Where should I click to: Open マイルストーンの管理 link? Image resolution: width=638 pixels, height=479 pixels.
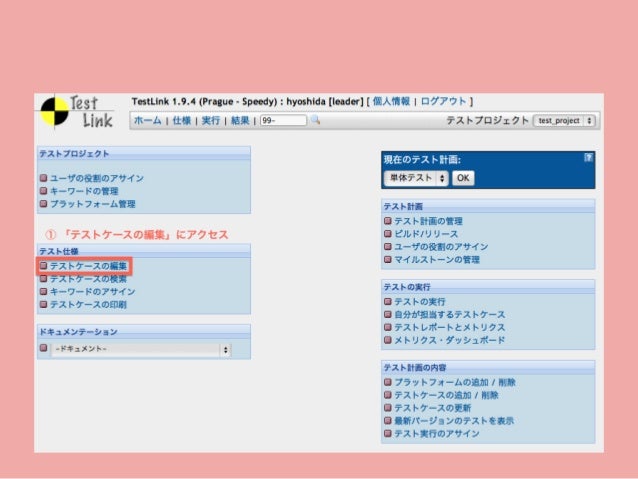(437, 260)
